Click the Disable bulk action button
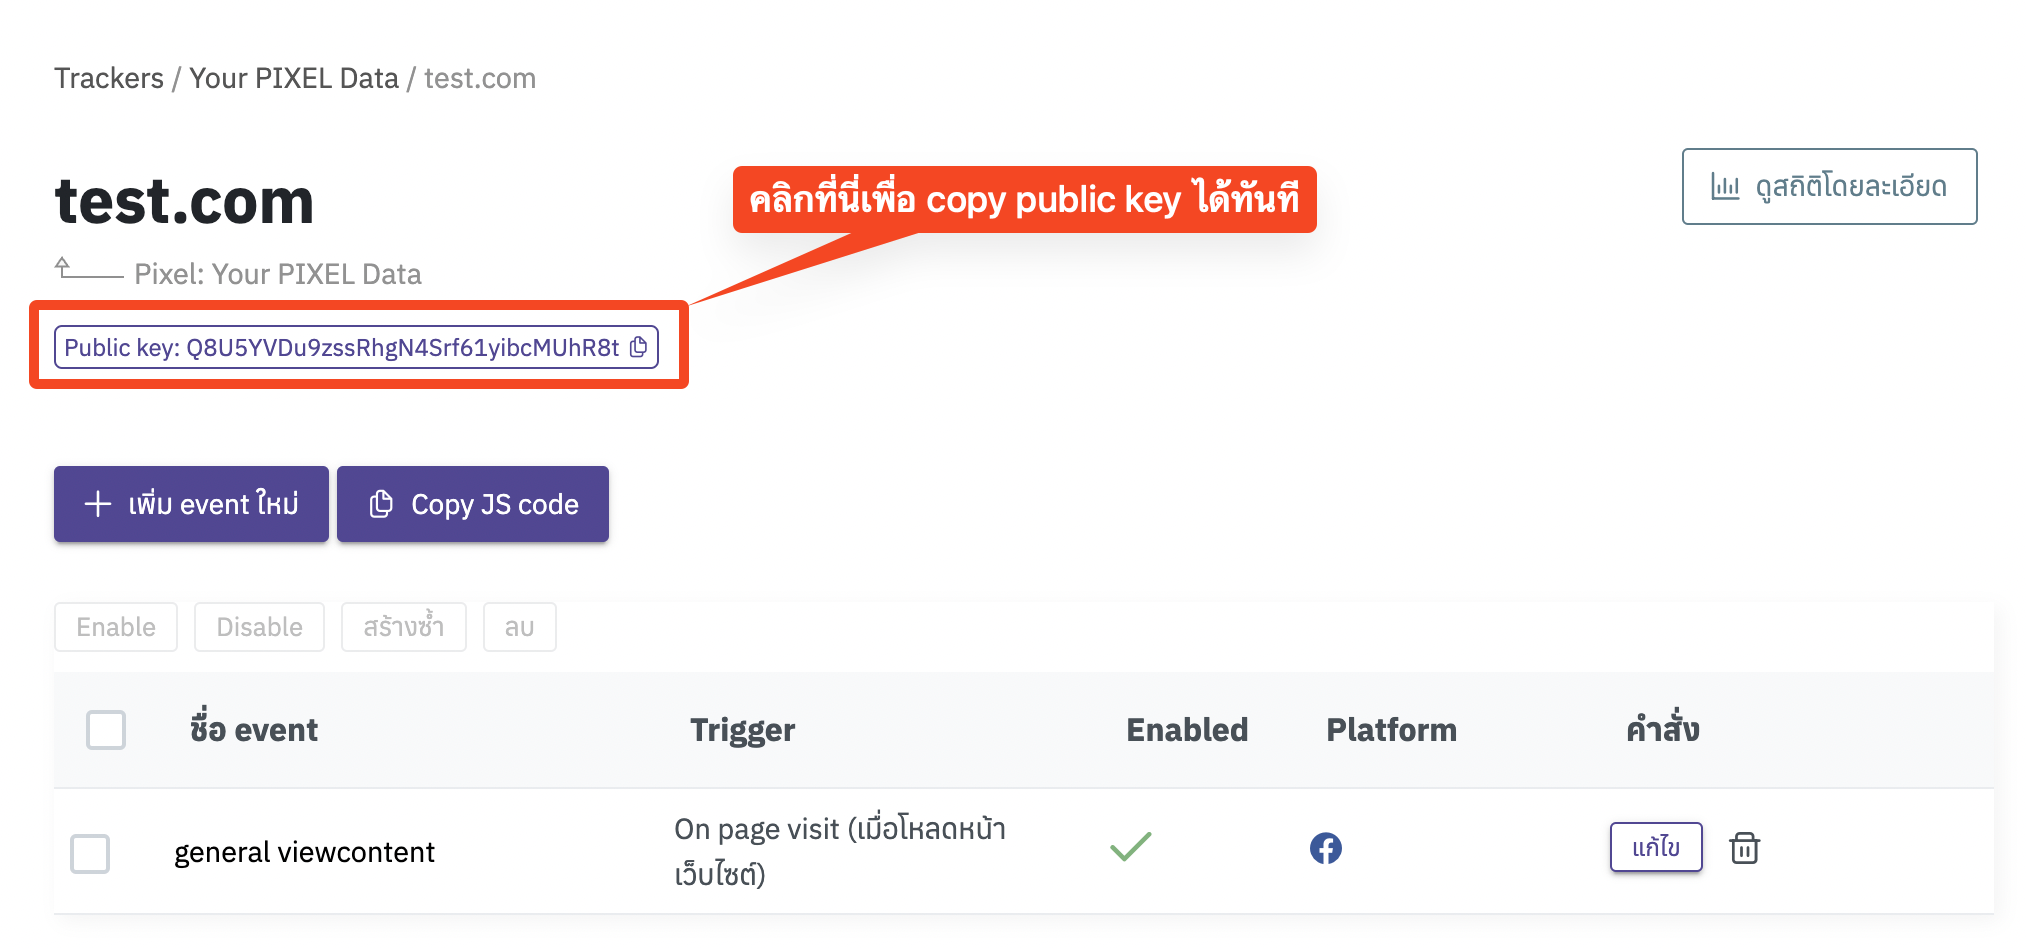Viewport: 2026px width, 948px height. pyautogui.click(x=259, y=627)
